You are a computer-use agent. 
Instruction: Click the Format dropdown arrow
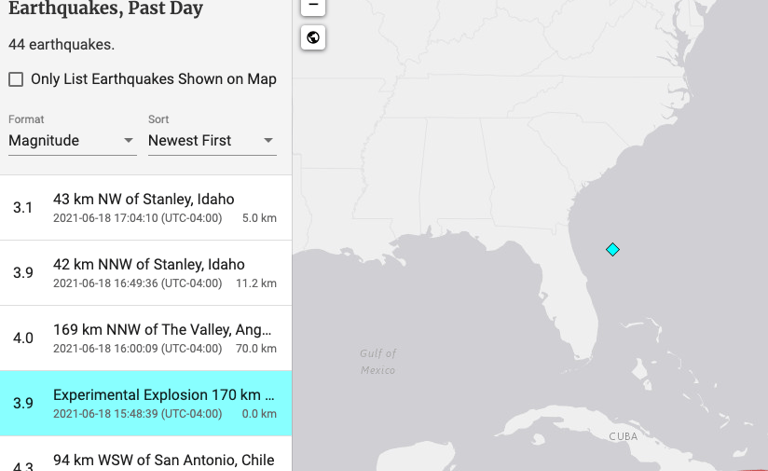click(x=128, y=141)
